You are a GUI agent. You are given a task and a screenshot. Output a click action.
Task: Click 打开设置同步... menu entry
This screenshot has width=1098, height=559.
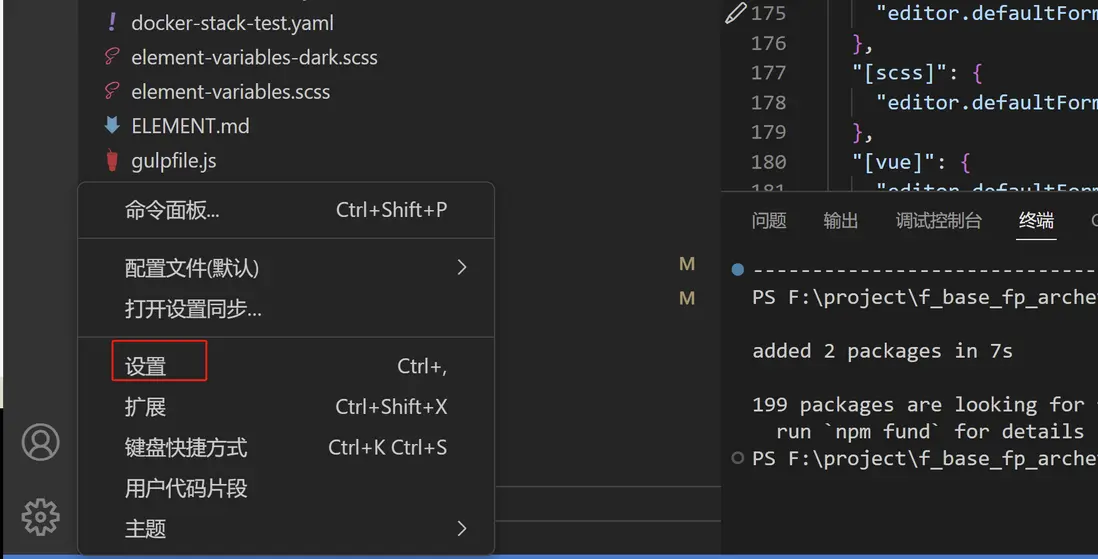click(193, 309)
